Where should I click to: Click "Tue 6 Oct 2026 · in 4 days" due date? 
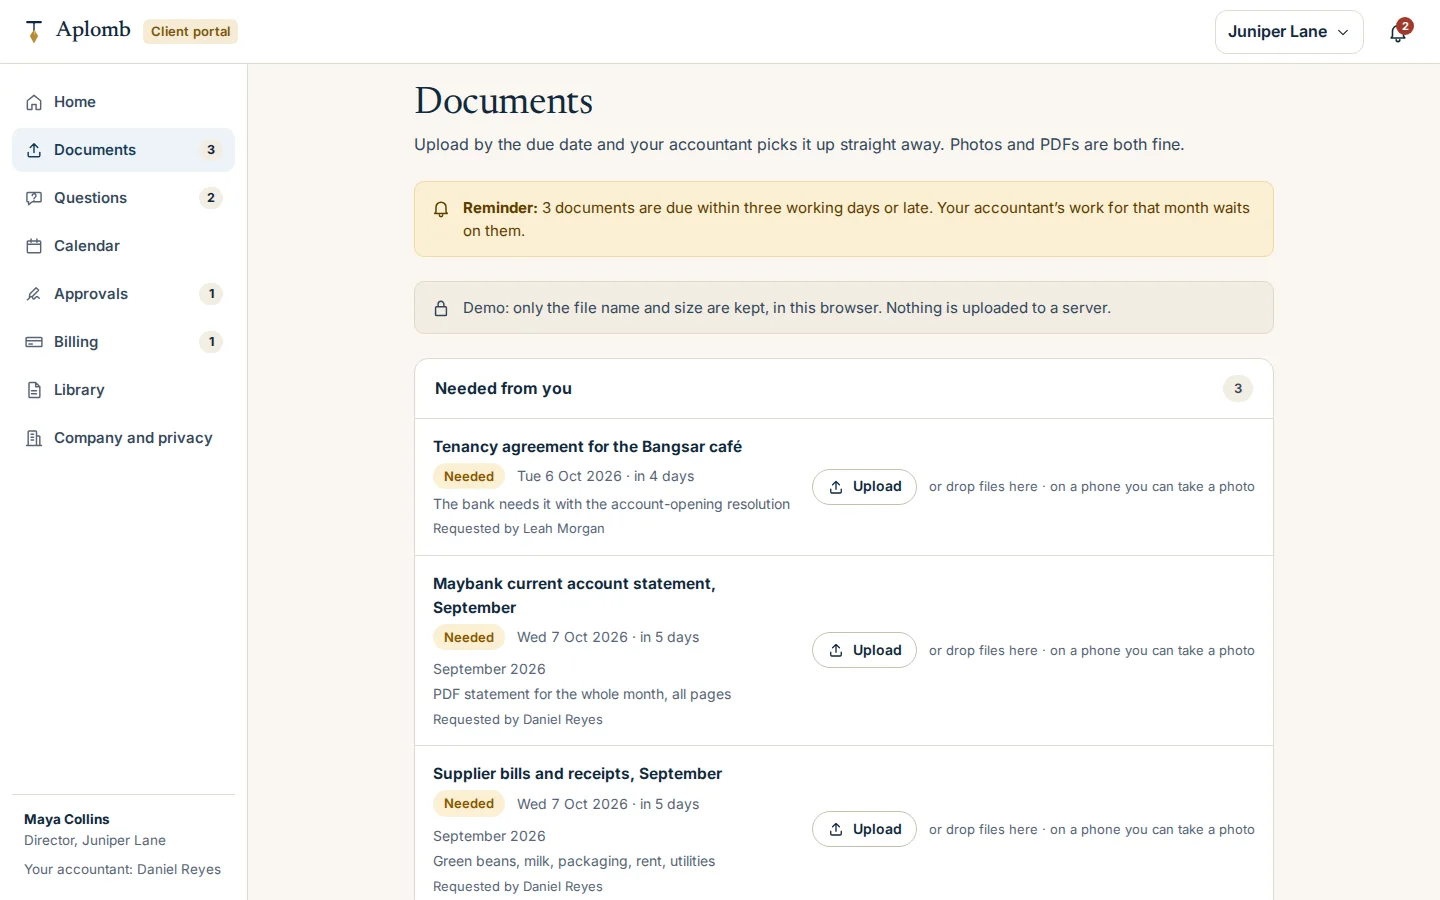coord(605,477)
